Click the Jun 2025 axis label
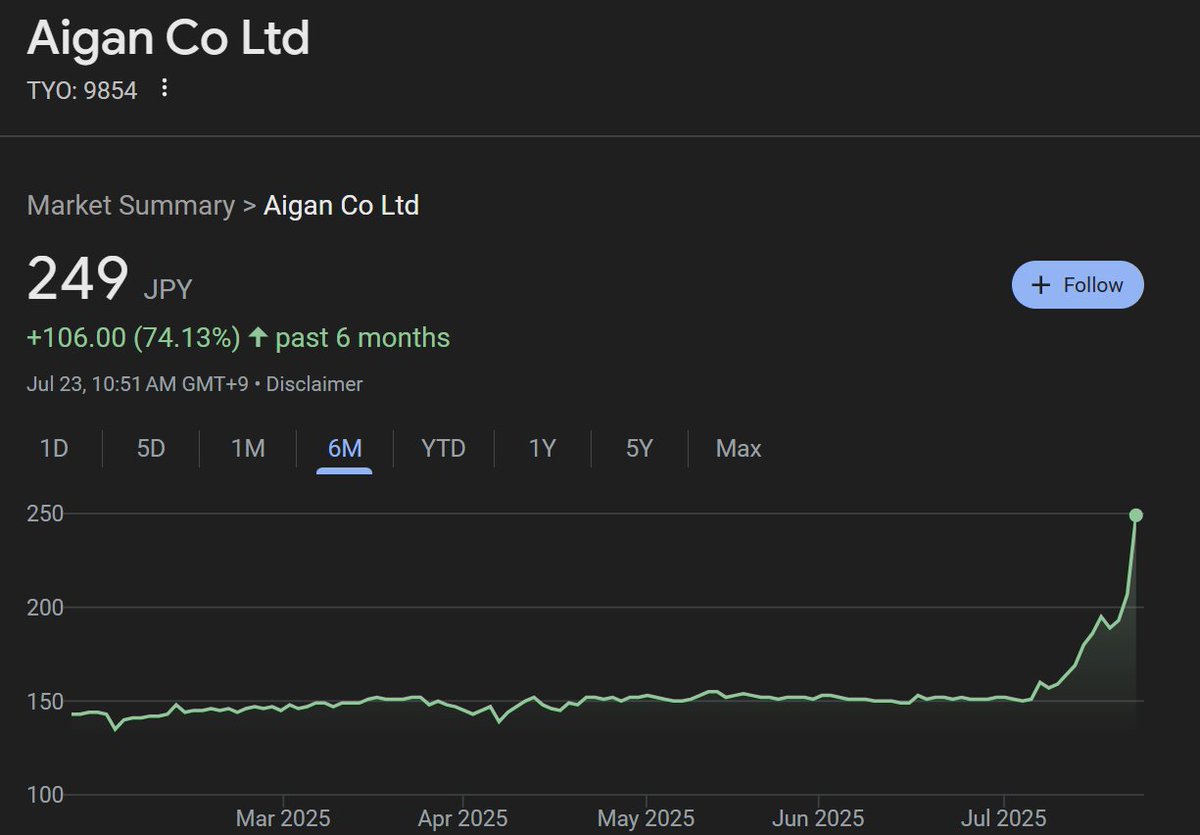The height and width of the screenshot is (835, 1200). tap(819, 818)
